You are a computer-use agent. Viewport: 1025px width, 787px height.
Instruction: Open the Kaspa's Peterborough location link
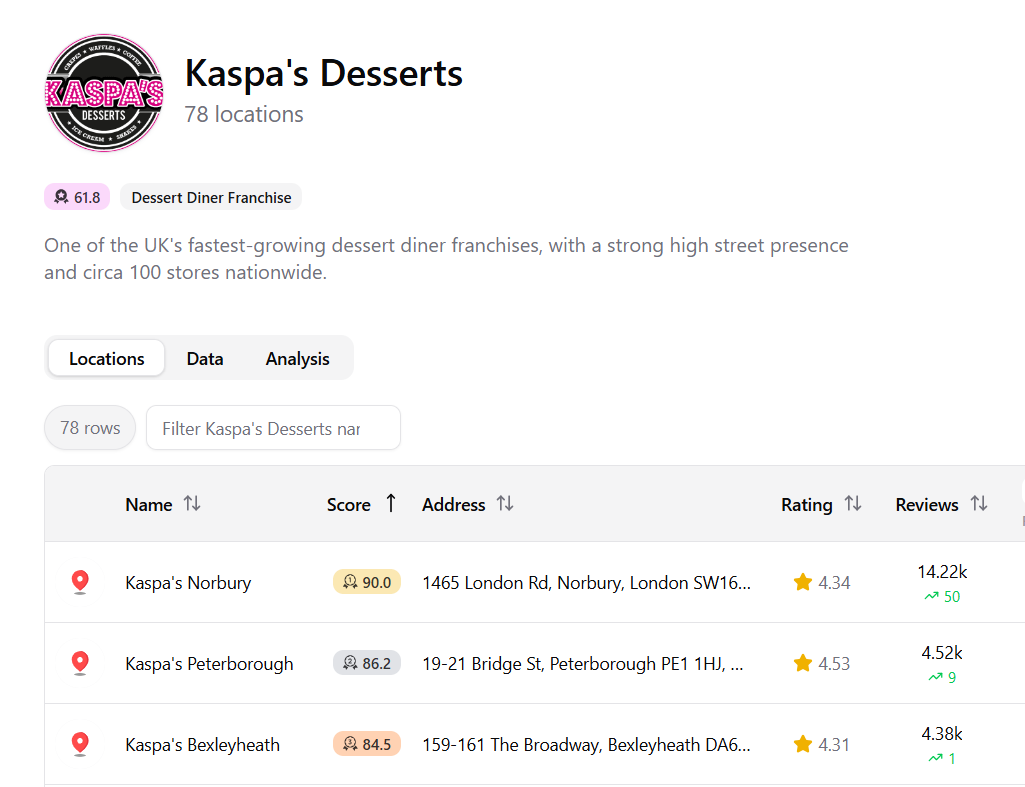[209, 664]
